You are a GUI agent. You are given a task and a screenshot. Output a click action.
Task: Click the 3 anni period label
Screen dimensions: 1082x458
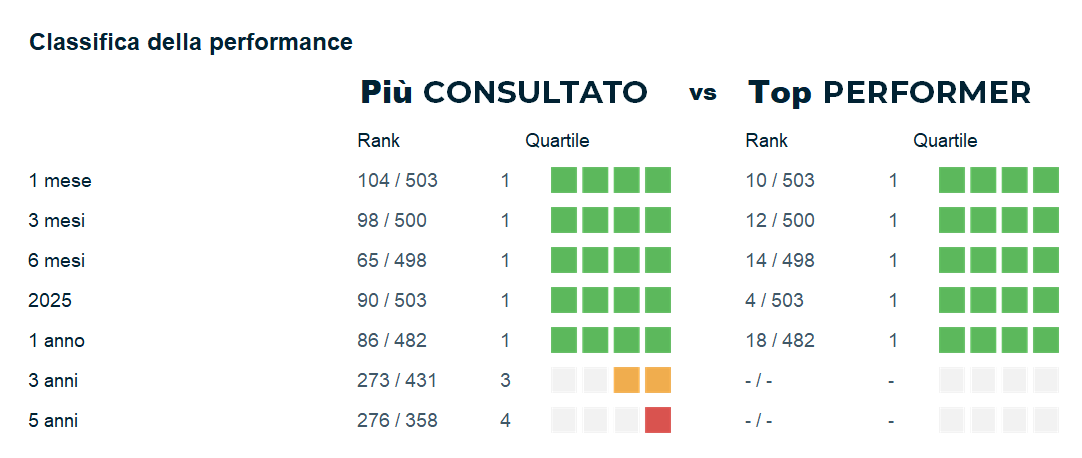click(x=53, y=381)
